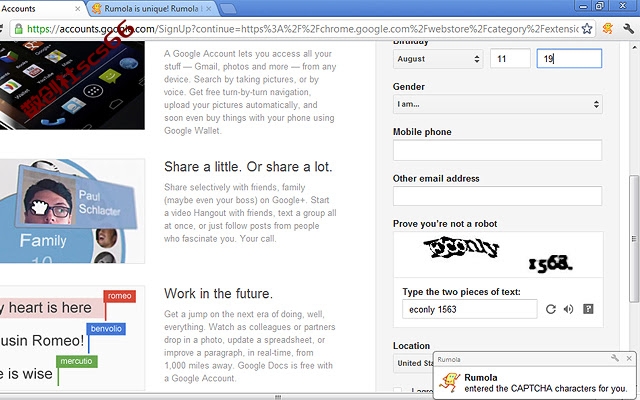The height and width of the screenshot is (400, 640).
Task: Bookmark this page with the star icon
Action: pos(587,29)
